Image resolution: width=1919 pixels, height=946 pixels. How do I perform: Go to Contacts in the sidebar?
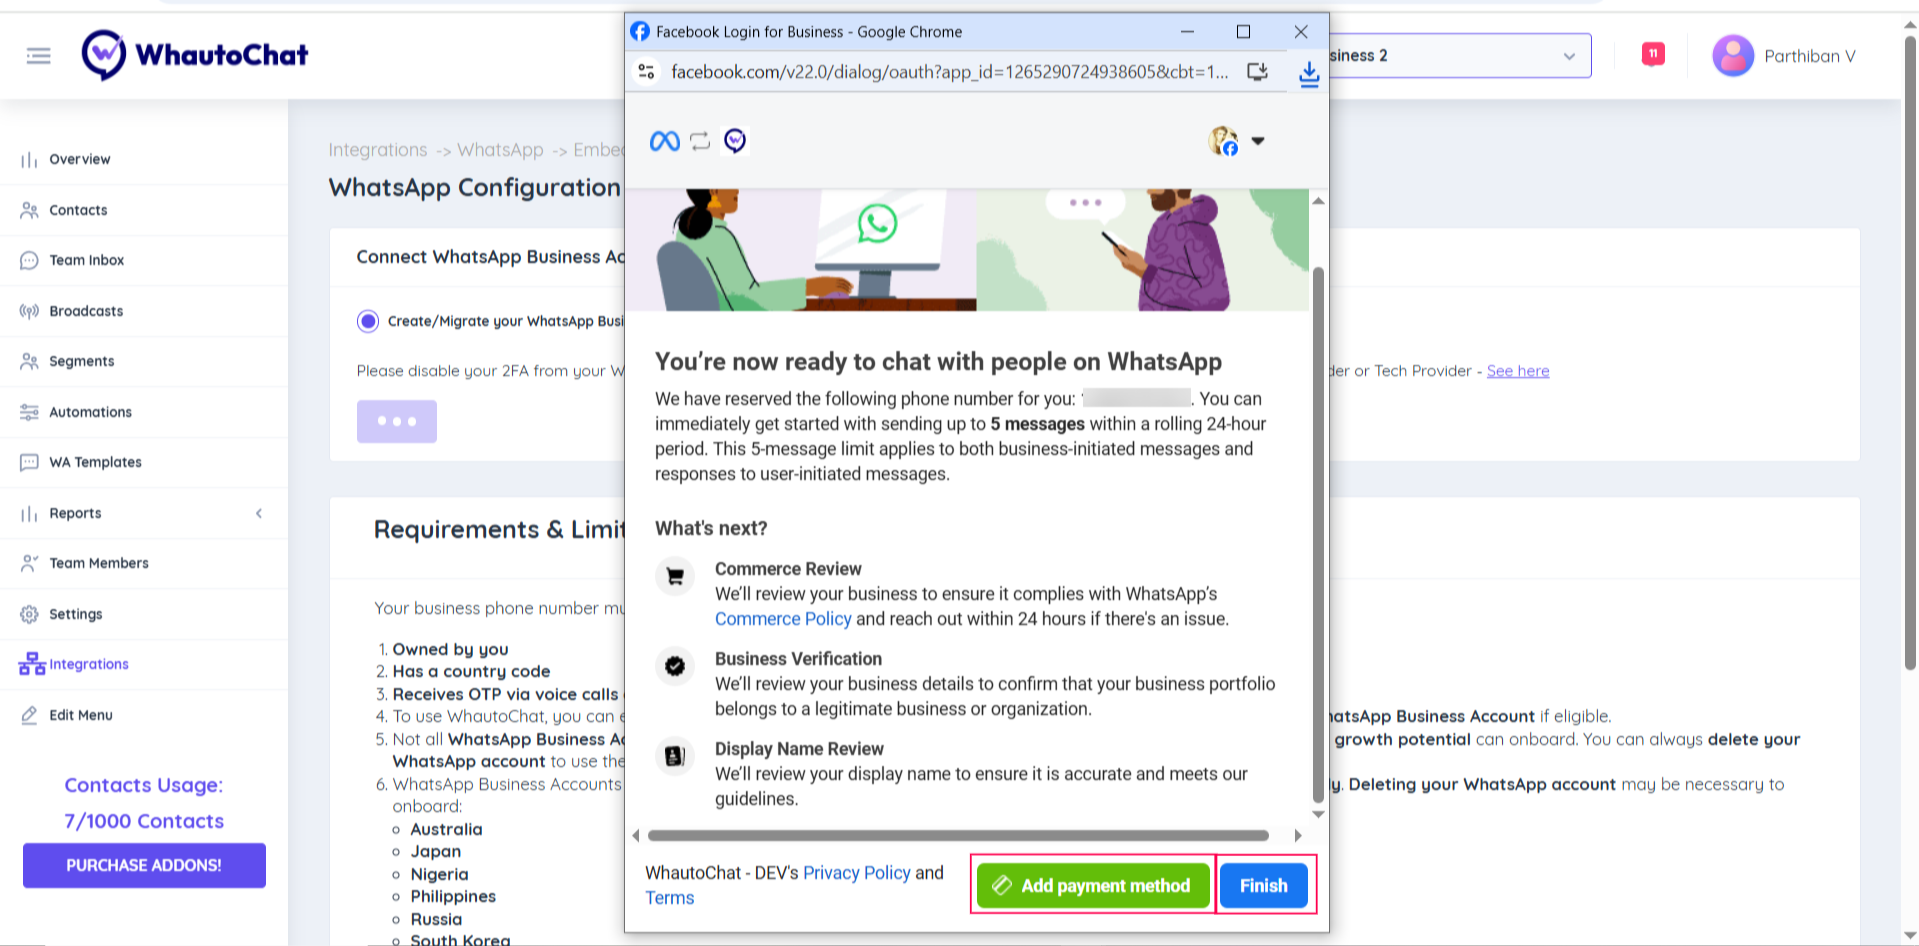tap(78, 210)
